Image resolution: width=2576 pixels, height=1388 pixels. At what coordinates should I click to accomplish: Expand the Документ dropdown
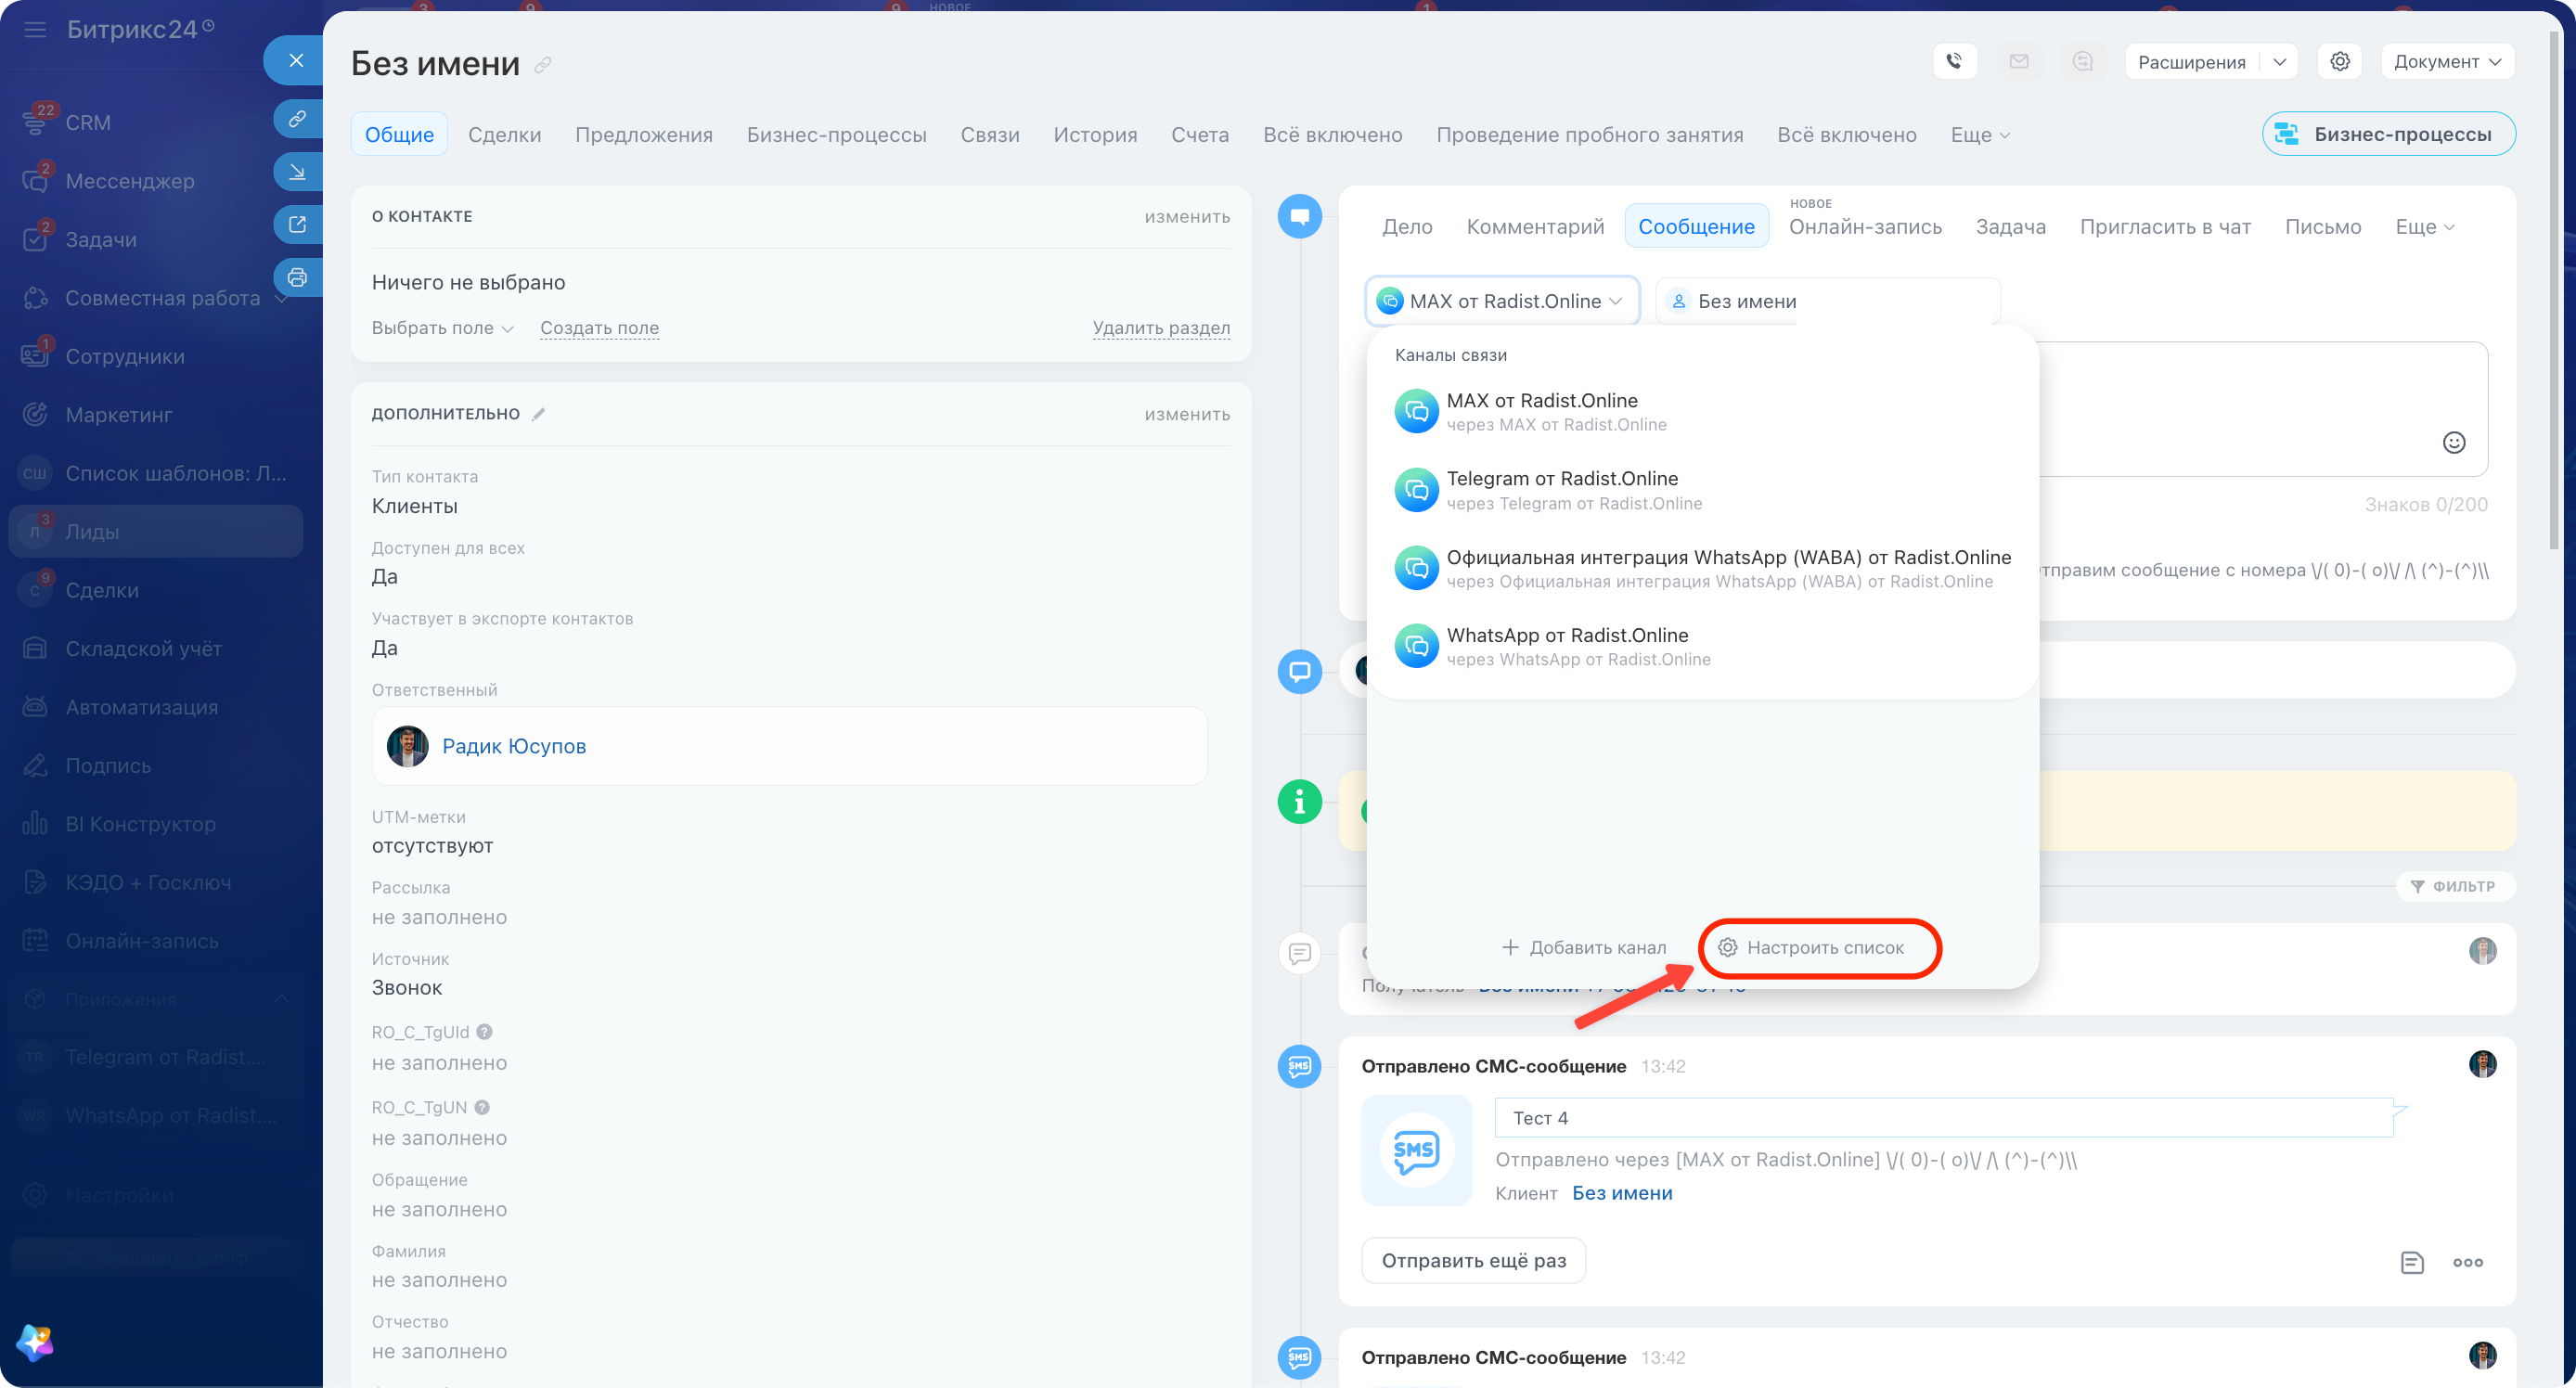2447,61
